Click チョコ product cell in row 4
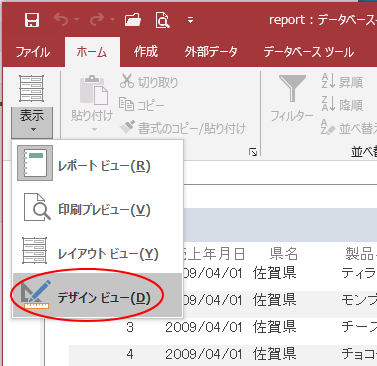Viewport: 377px width, 366px height. tap(359, 354)
